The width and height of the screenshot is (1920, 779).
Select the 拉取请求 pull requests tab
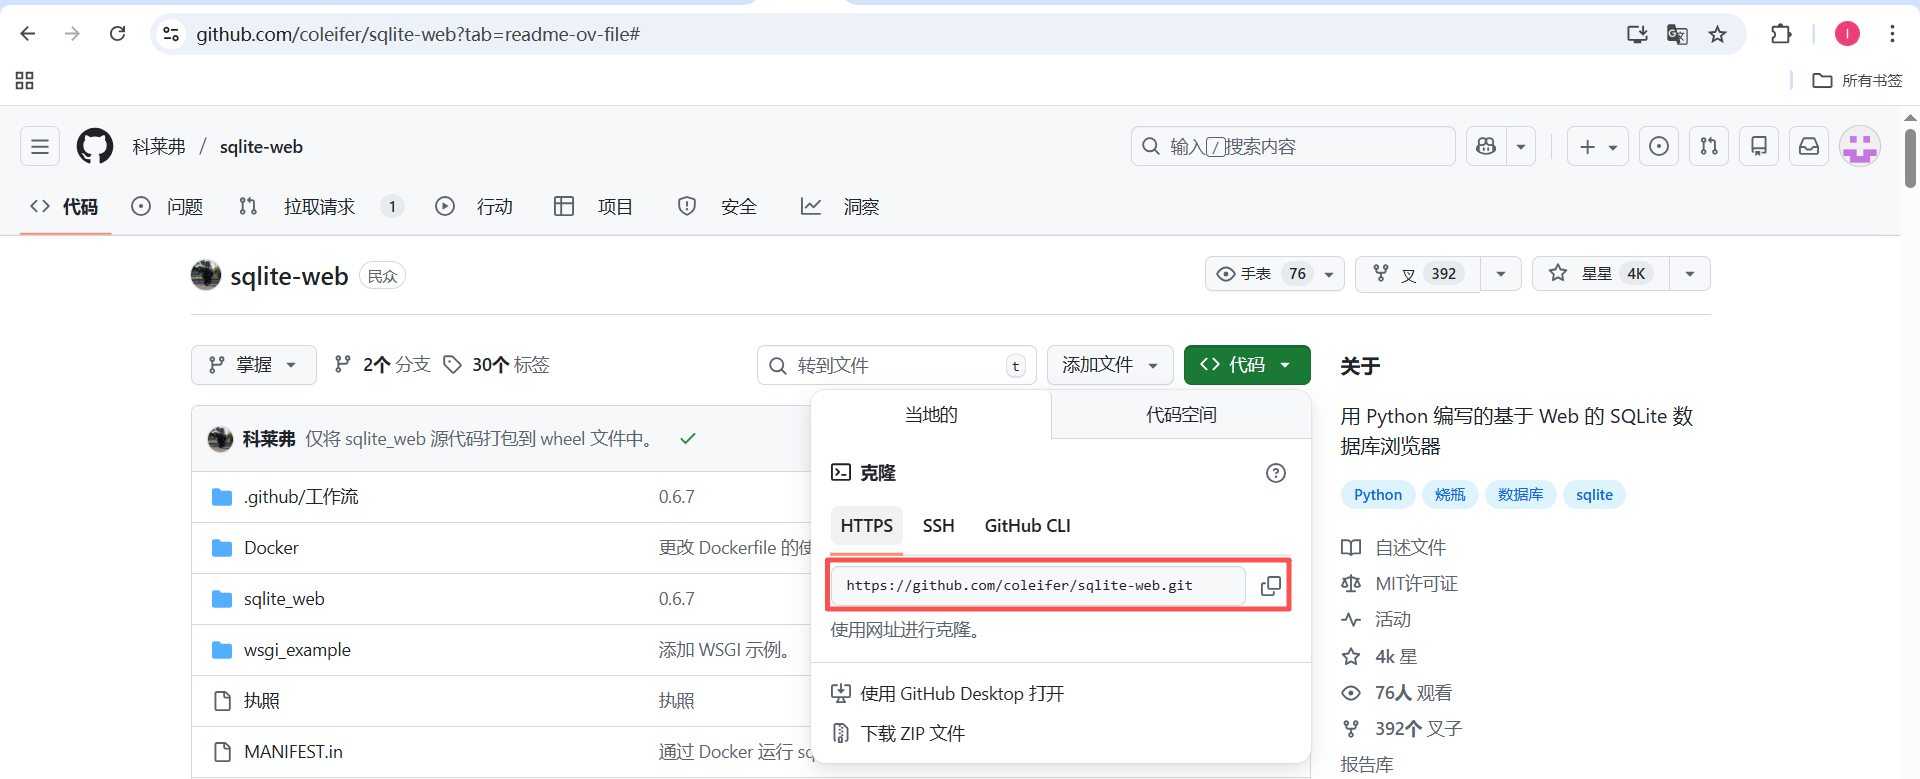pyautogui.click(x=321, y=207)
